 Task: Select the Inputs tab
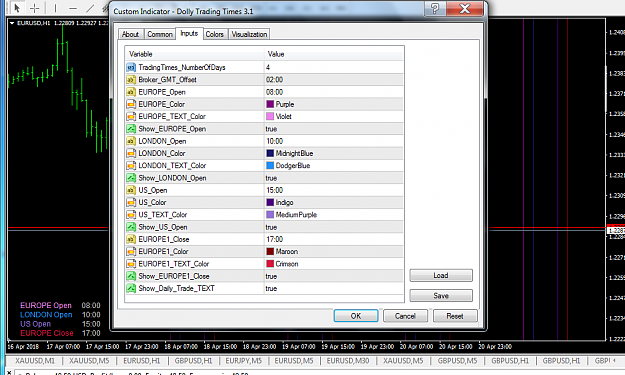[x=189, y=33]
